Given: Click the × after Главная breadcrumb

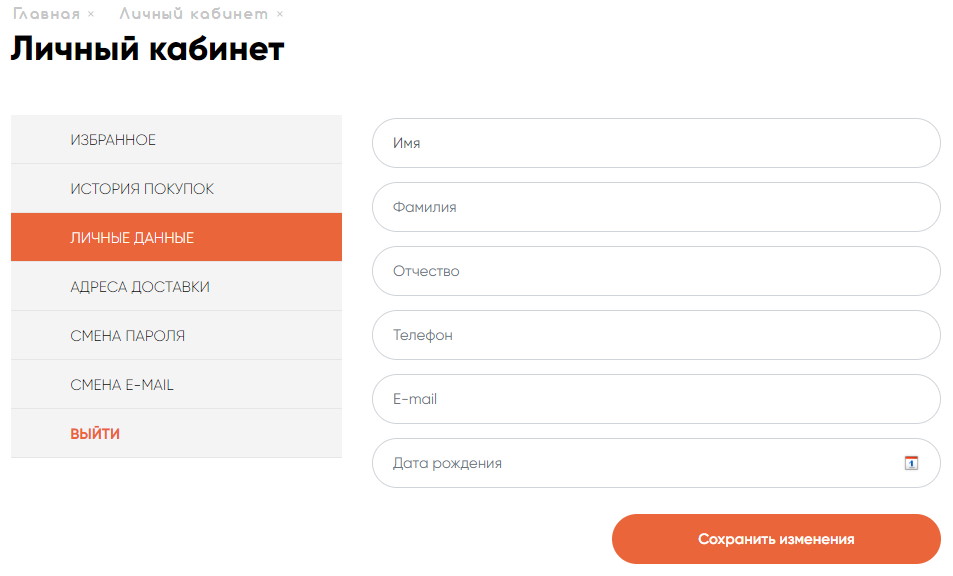Looking at the screenshot, I should pyautogui.click(x=91, y=14).
